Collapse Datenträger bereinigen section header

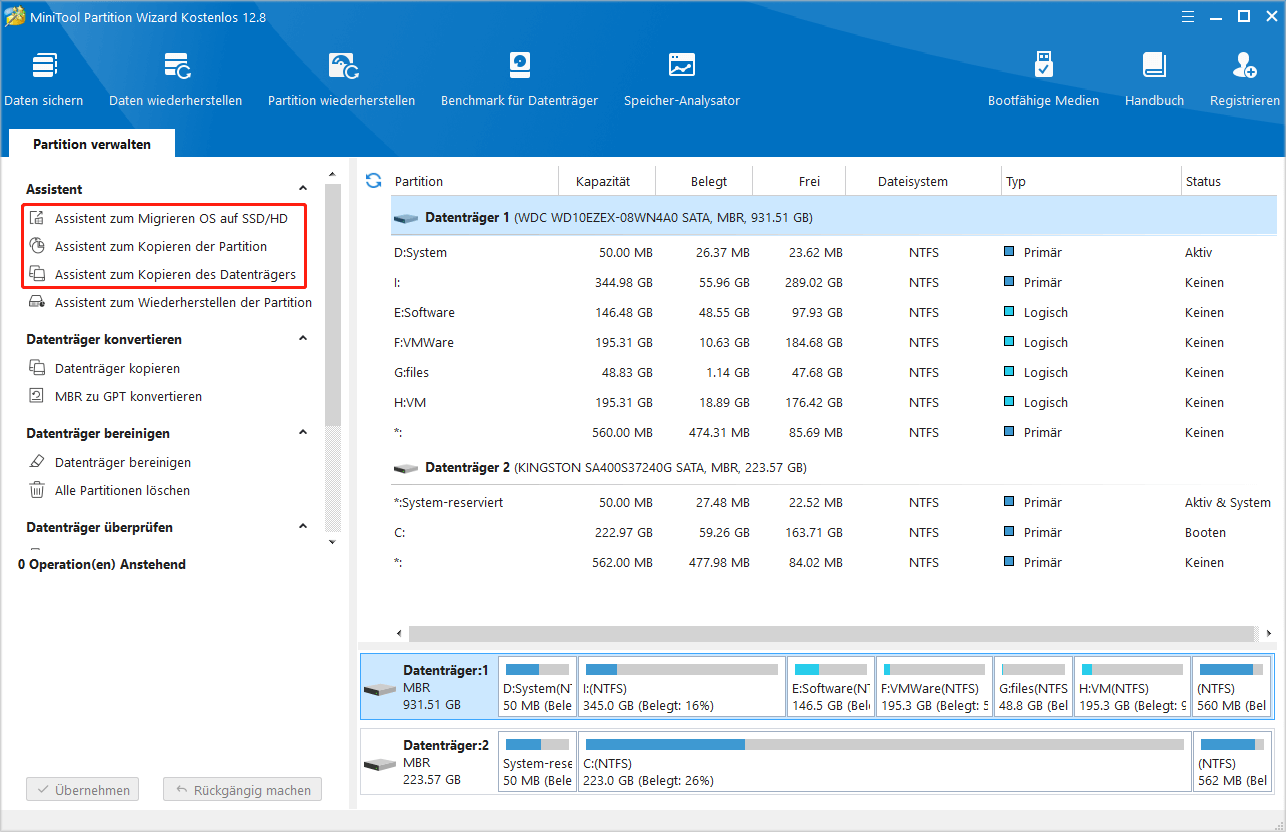(x=303, y=433)
